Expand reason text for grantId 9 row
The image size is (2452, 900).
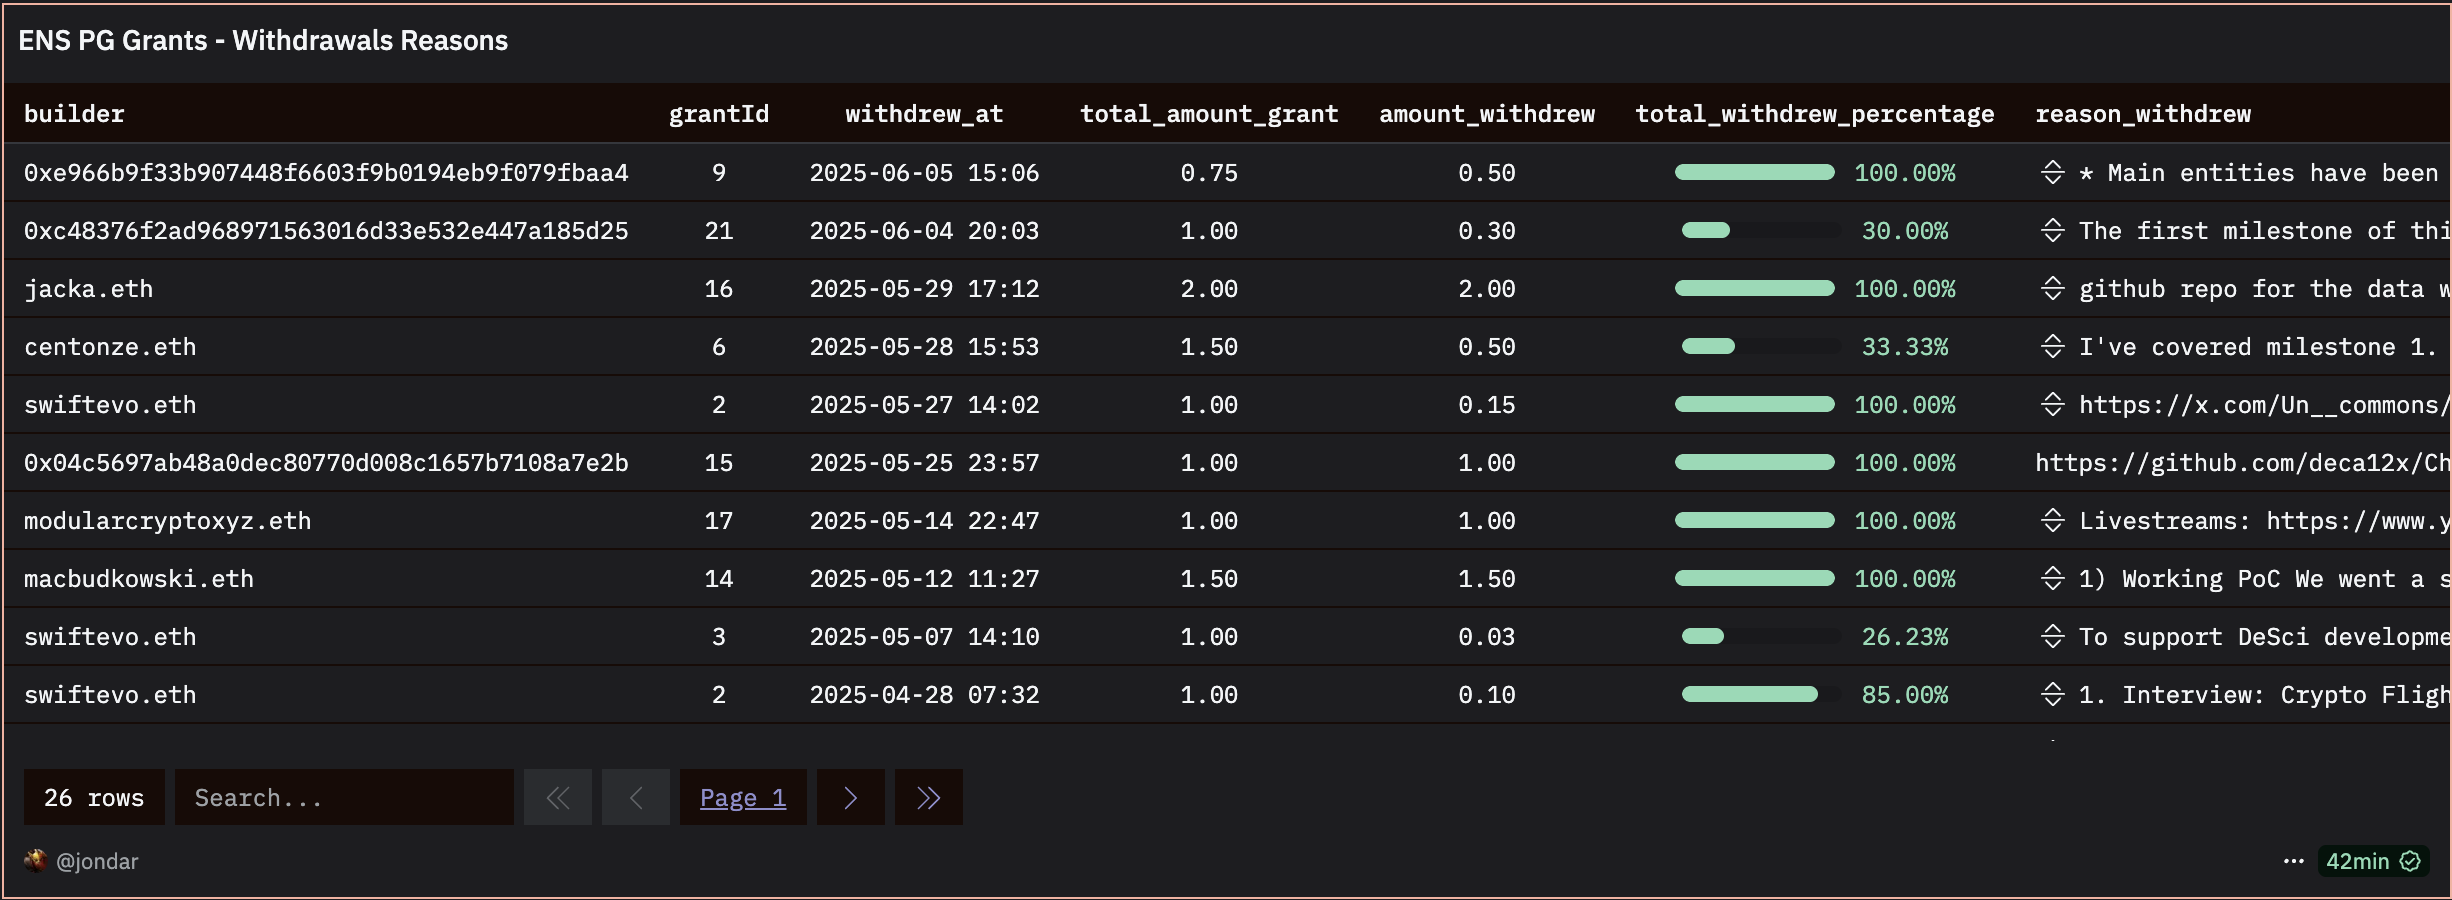[2052, 172]
